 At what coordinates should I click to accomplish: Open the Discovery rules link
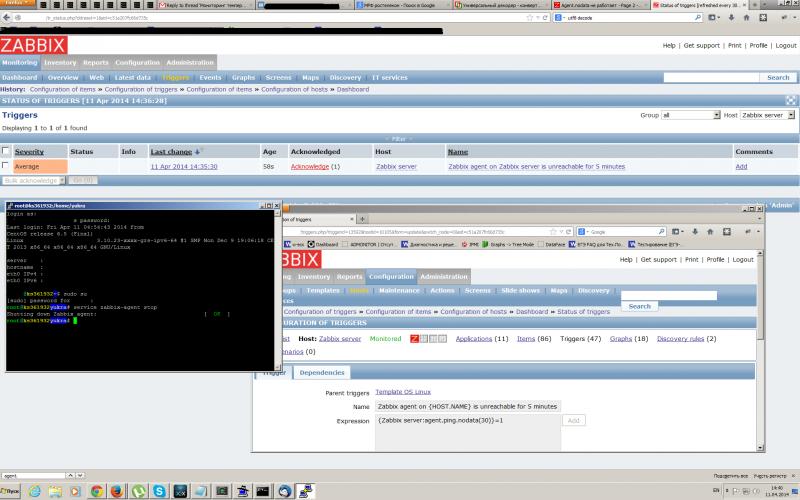[x=681, y=338]
